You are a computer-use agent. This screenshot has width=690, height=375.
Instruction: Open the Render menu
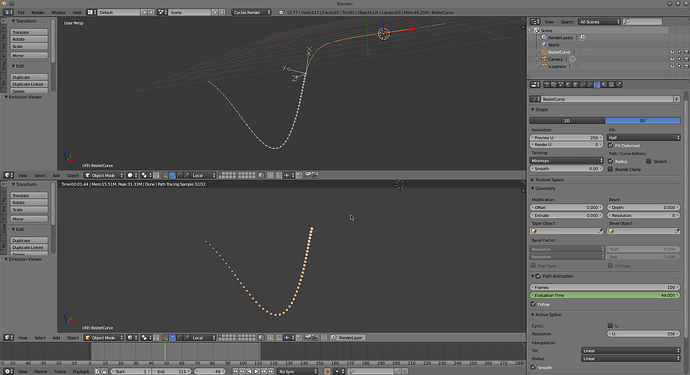coord(38,12)
